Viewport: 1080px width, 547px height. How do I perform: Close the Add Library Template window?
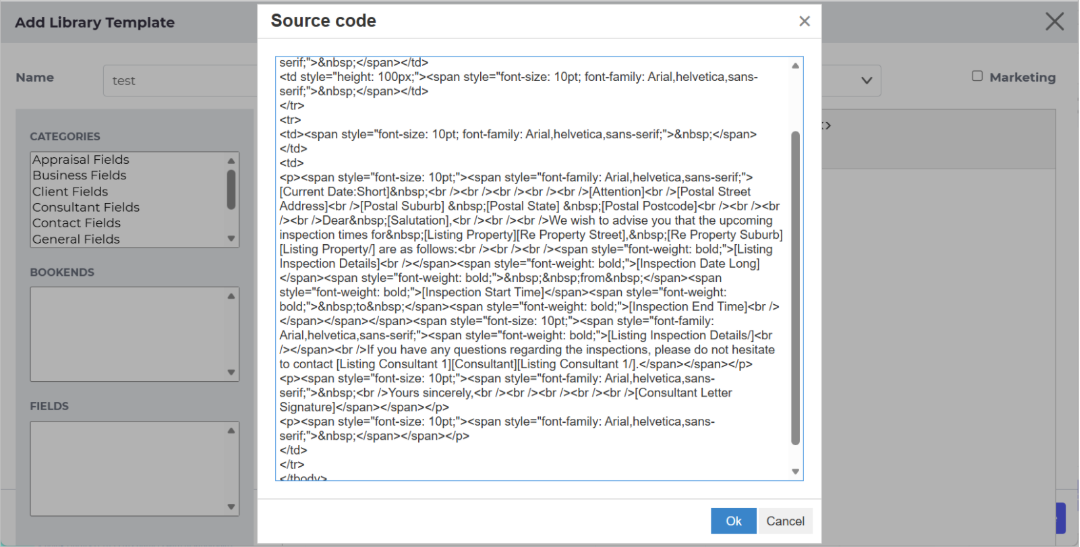(x=1055, y=22)
